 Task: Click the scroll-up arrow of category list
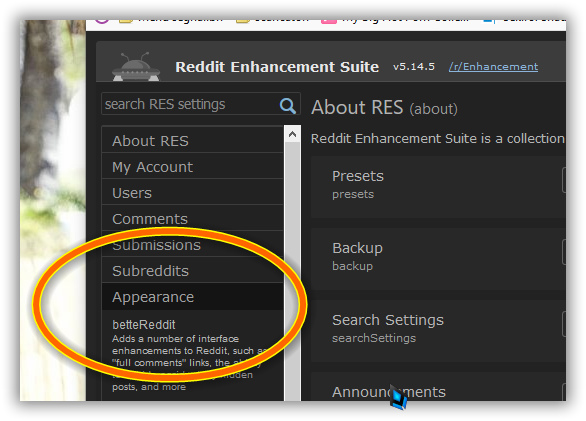tap(293, 134)
